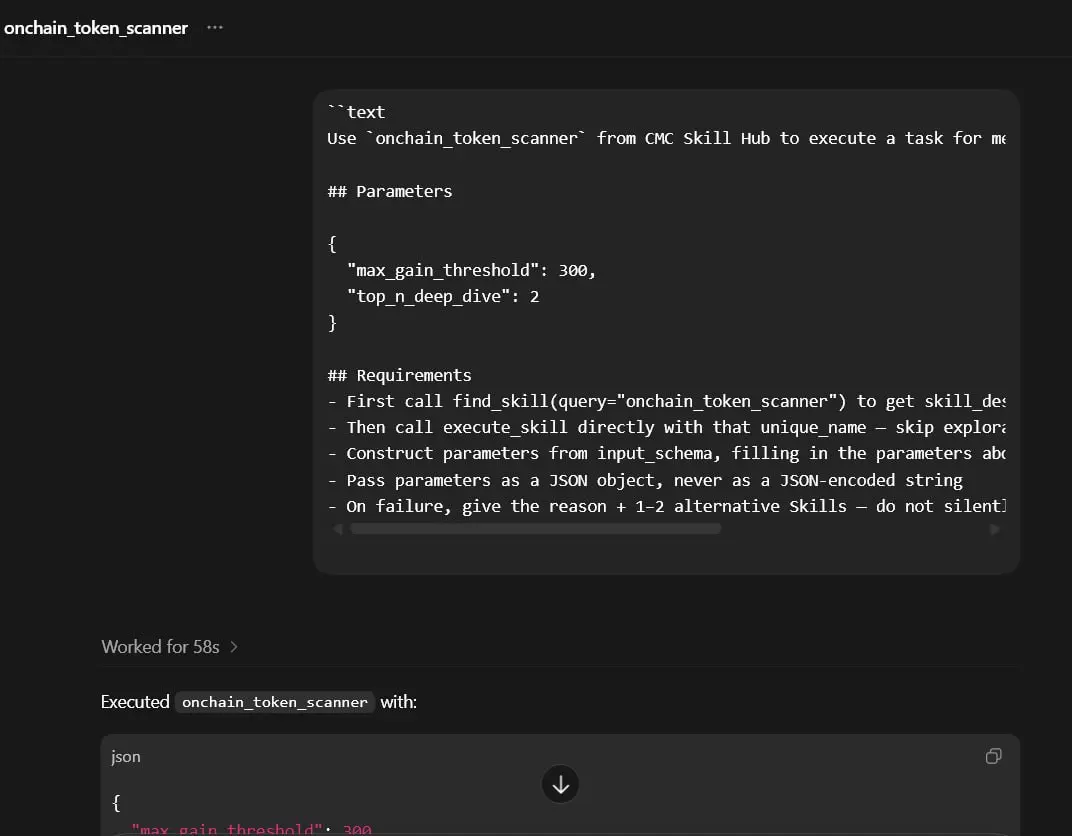
Task: Click the scrollbar left arrow in the prompt block
Action: (337, 528)
